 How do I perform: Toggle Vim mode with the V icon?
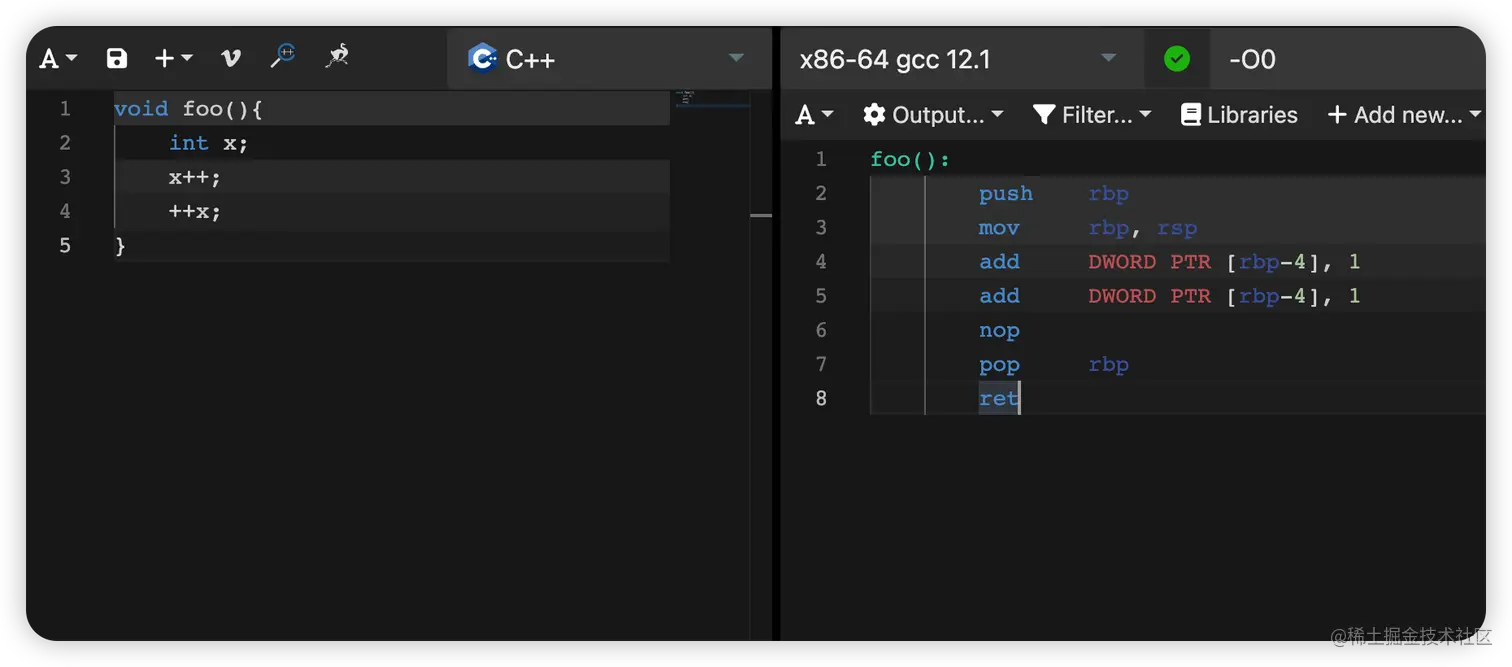(x=231, y=58)
